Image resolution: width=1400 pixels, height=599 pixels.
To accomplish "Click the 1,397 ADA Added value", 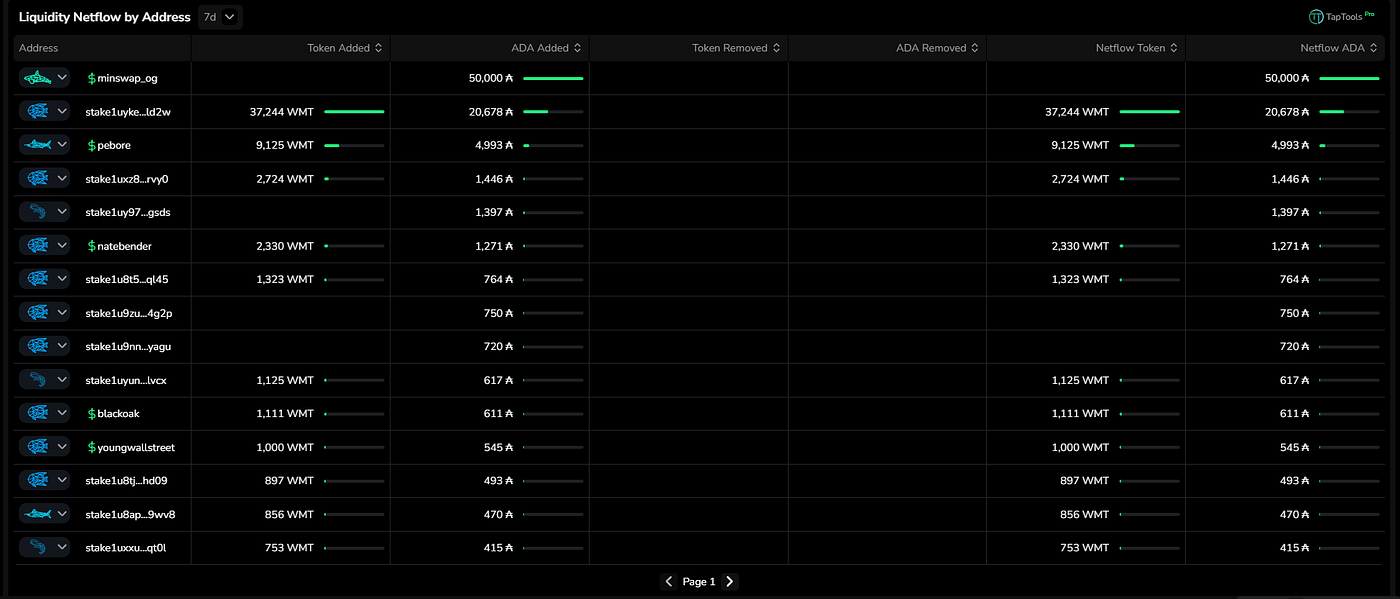I will pyautogui.click(x=494, y=212).
